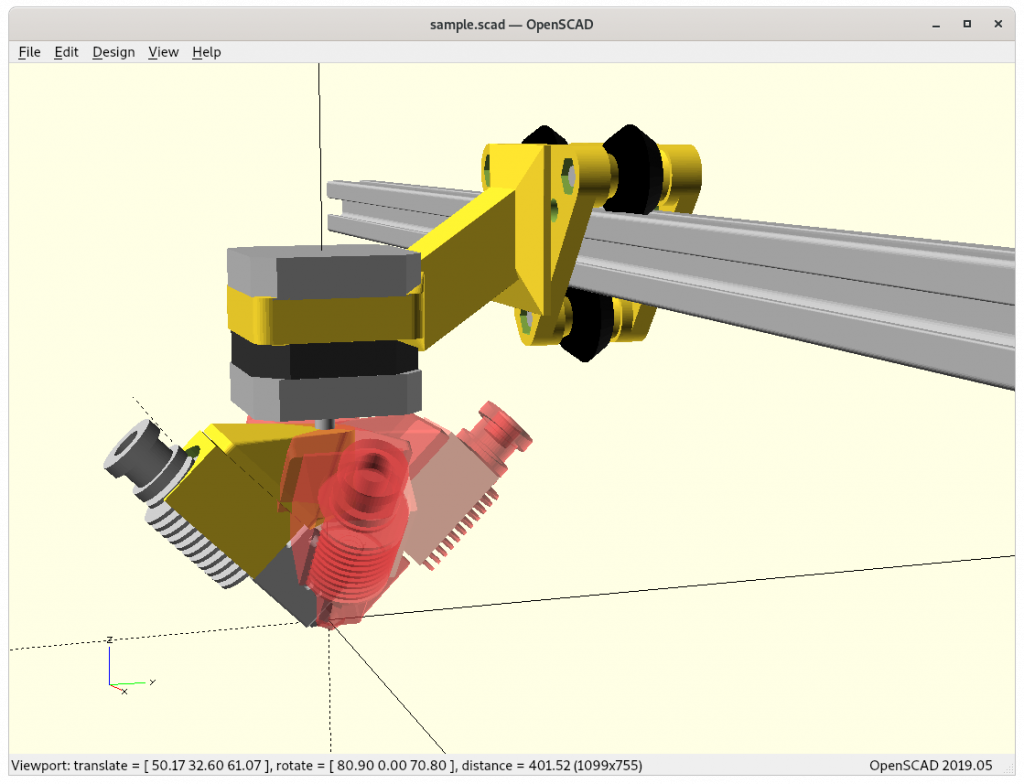Open the View menu
This screenshot has width=1024, height=784.
[x=163, y=52]
